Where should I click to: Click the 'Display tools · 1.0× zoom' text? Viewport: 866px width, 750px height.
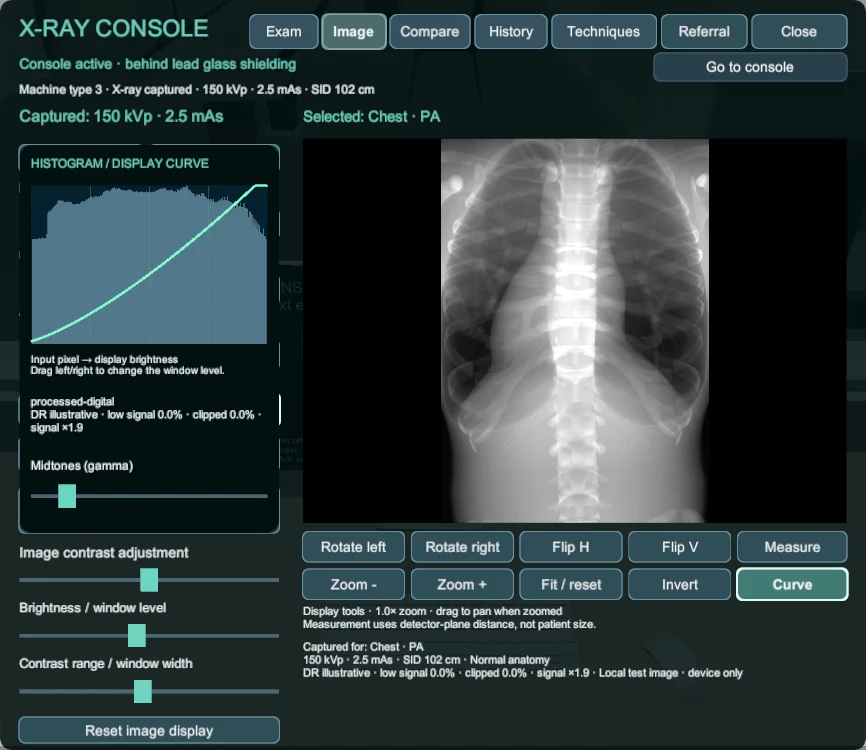432,611
